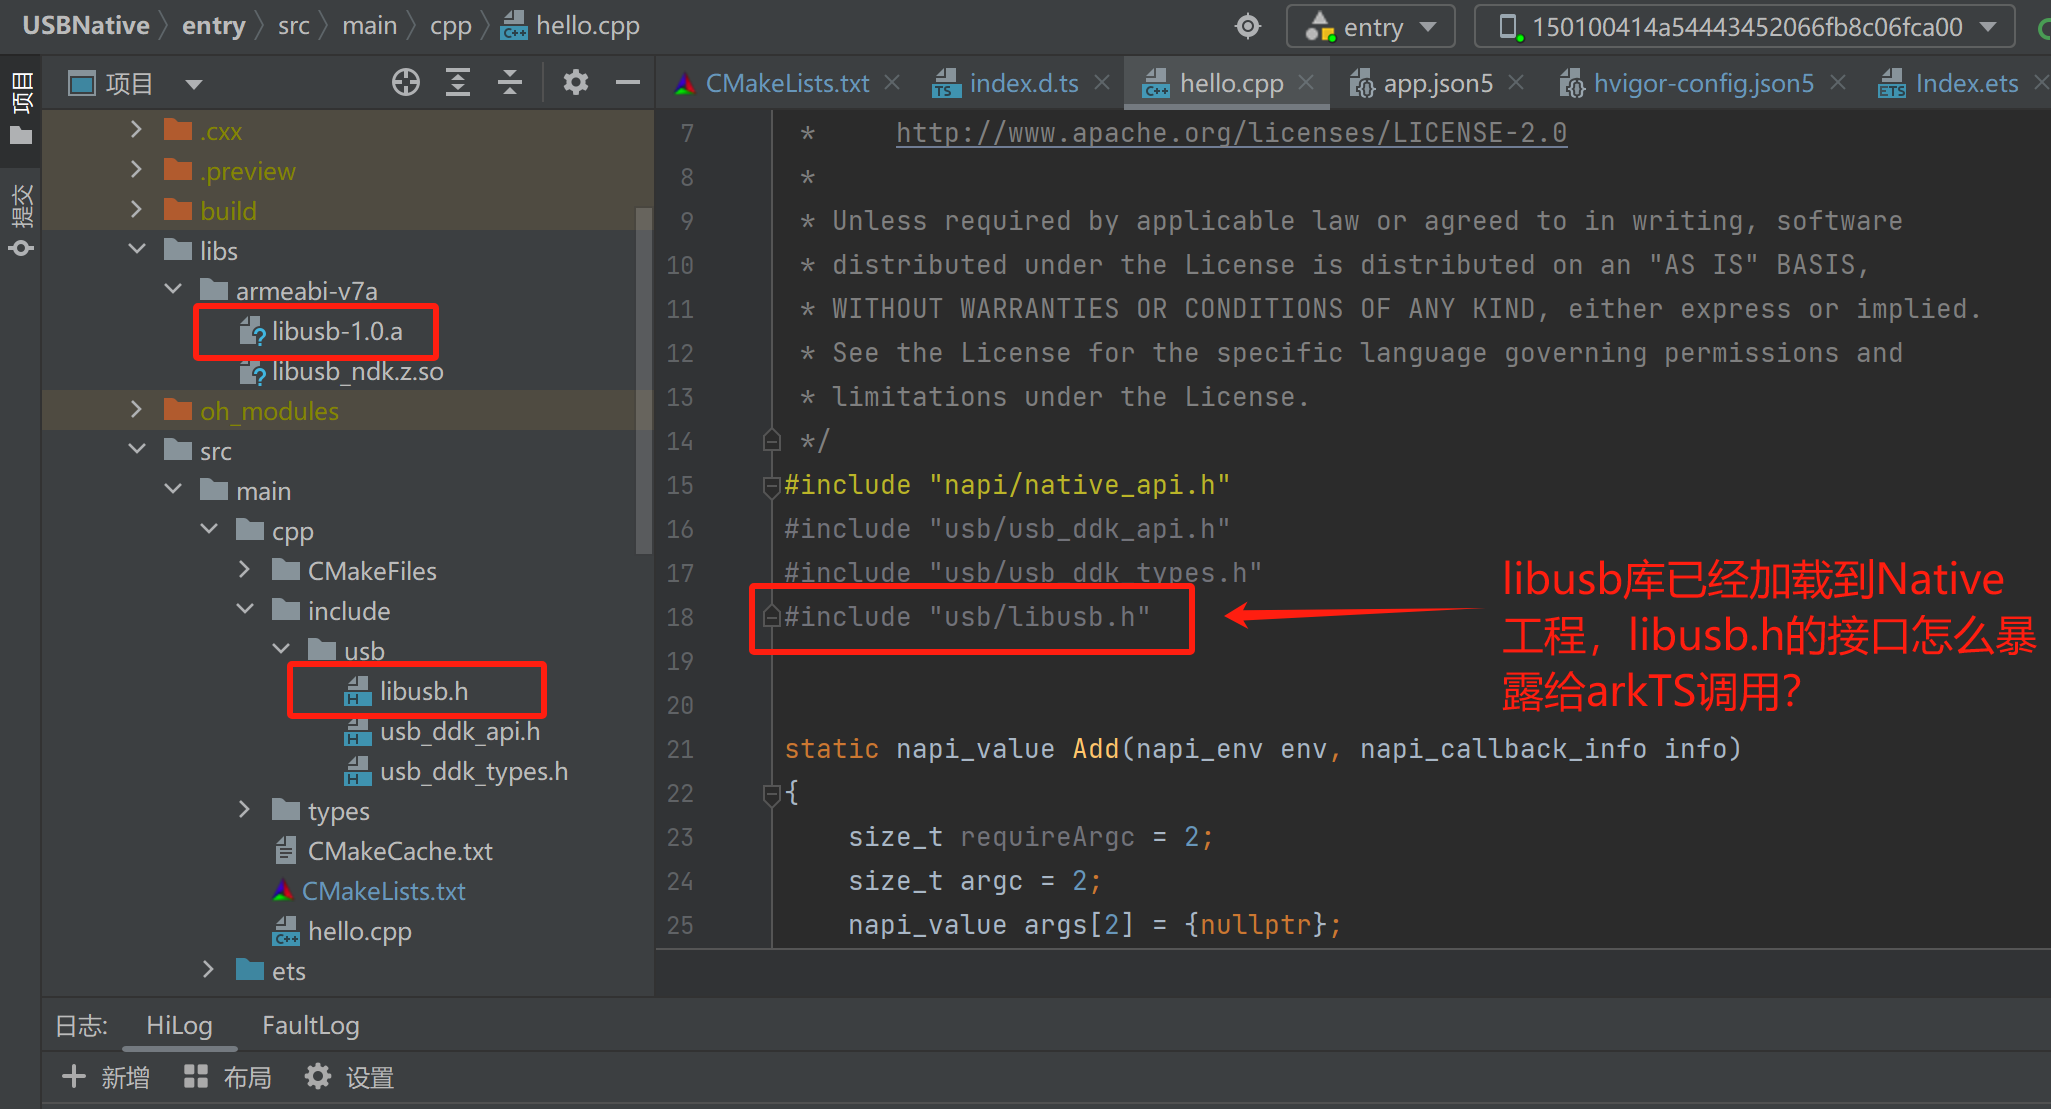The image size is (2051, 1109).
Task: Expand the .cxx folder
Action: pyautogui.click(x=137, y=130)
